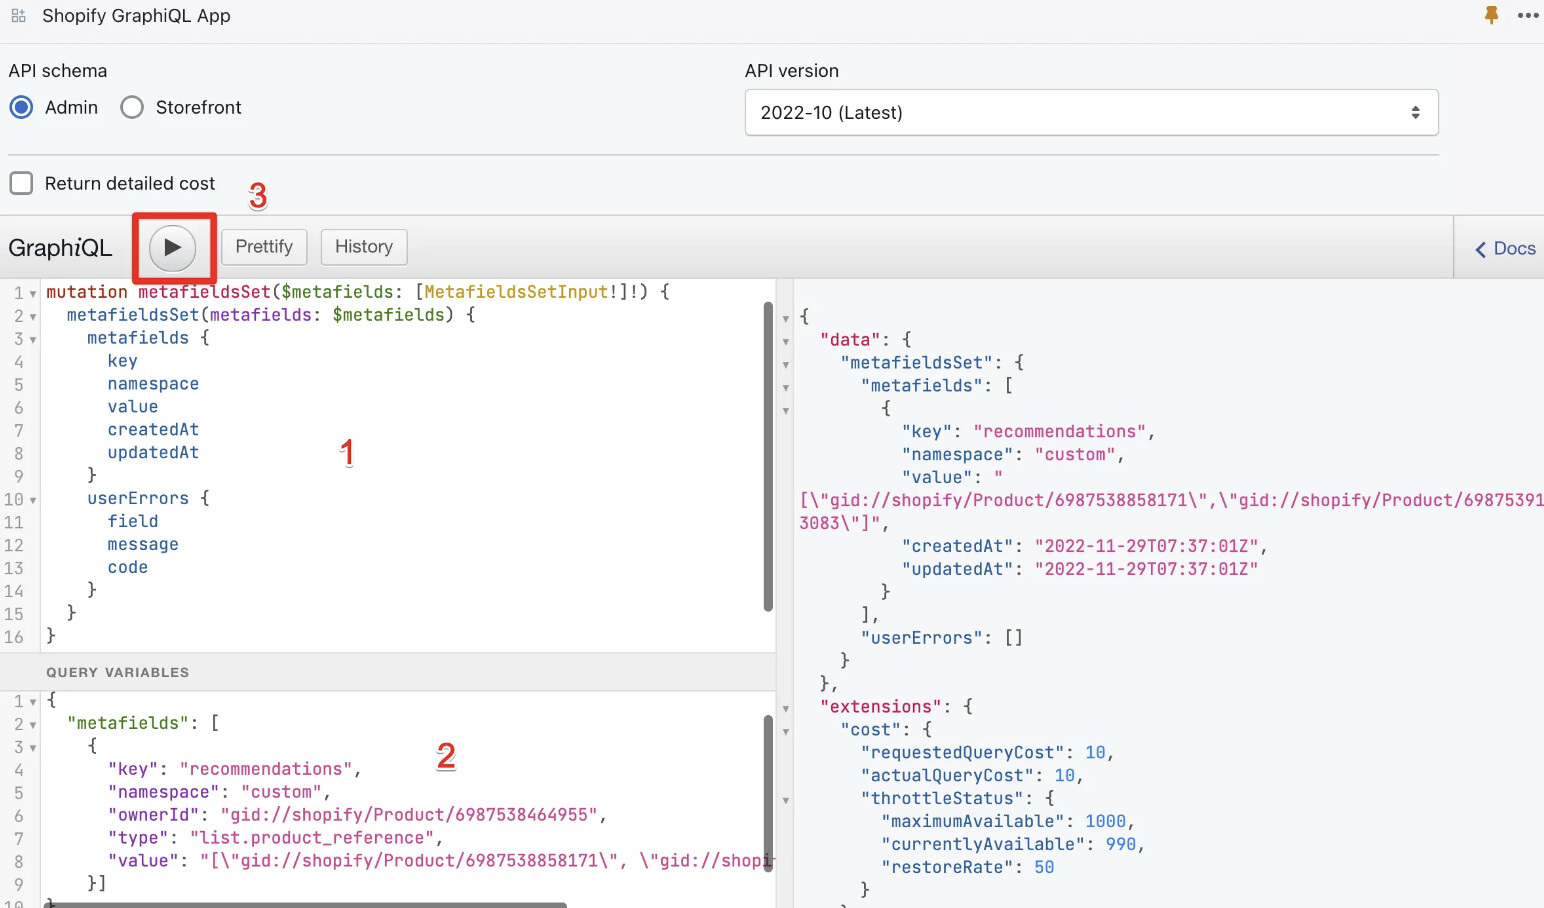Open the Docs explorer panel
Viewport: 1544px width, 908px height.
[1505, 248]
